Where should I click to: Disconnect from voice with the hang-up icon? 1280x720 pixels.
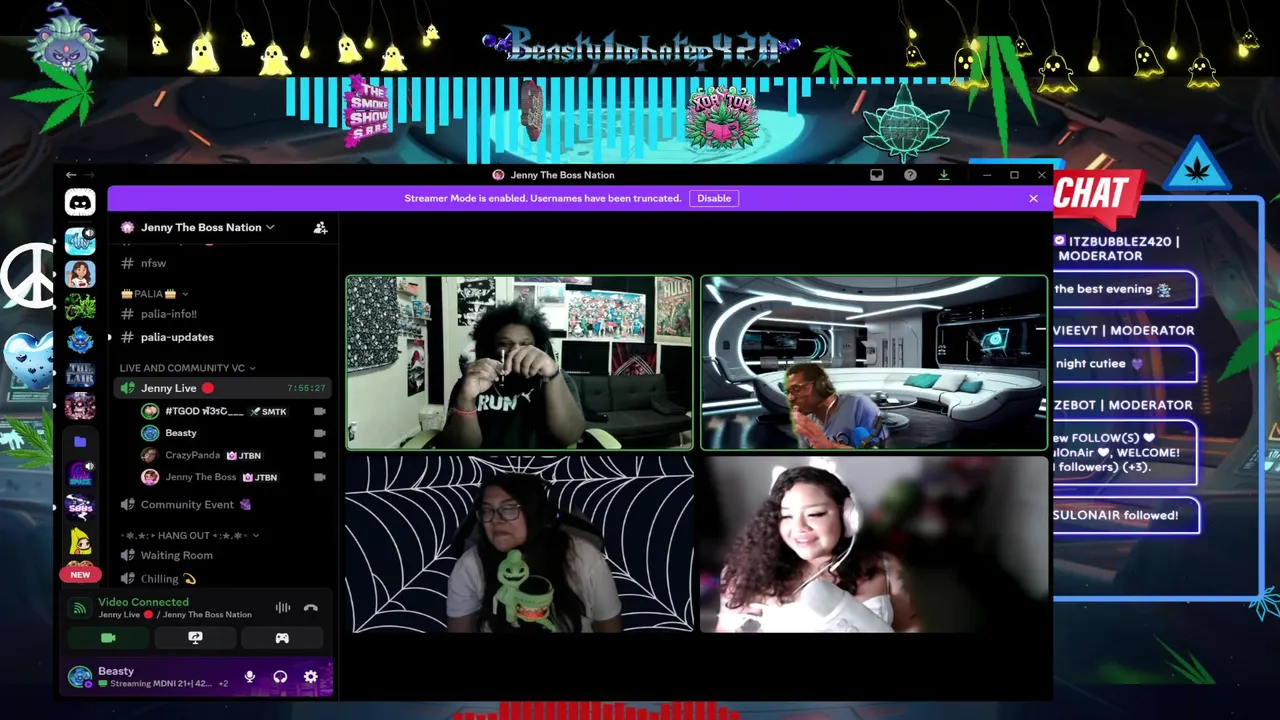[x=311, y=608]
